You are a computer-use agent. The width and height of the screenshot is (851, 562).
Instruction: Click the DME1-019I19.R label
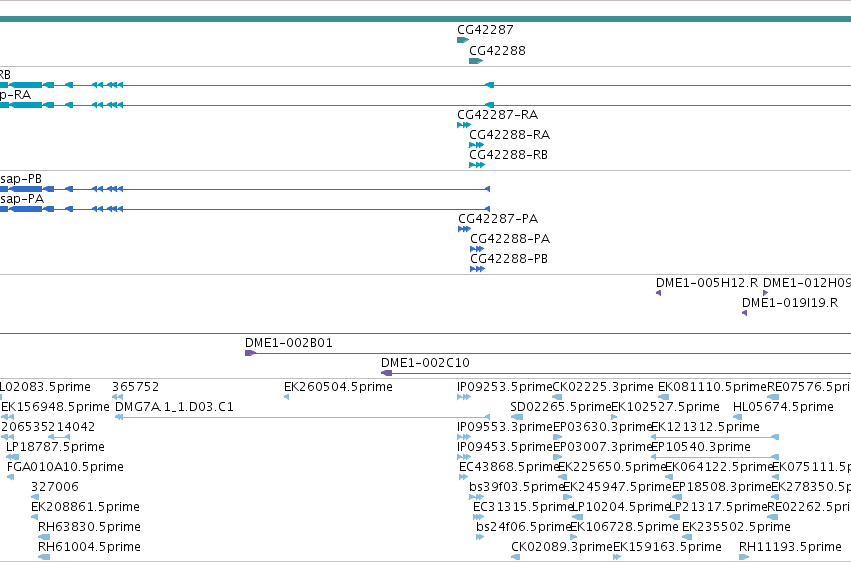pos(790,303)
